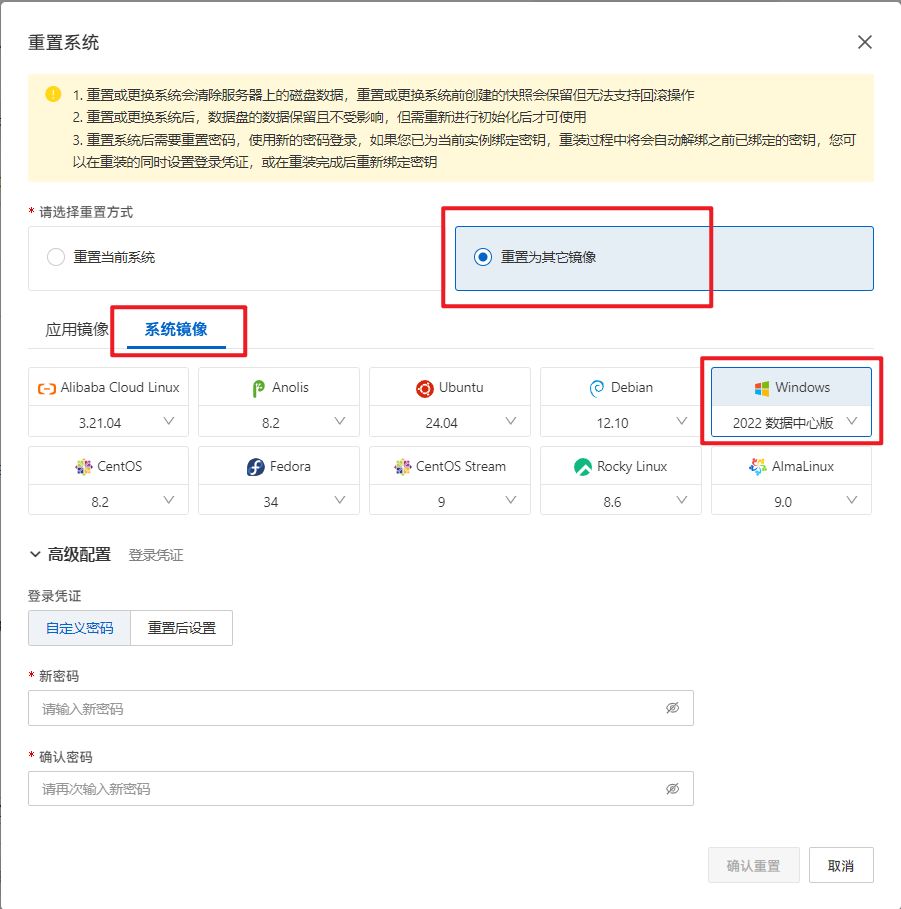Choose the 重置后设置 credential option
Screen dimensions: 901x909
[181, 628]
